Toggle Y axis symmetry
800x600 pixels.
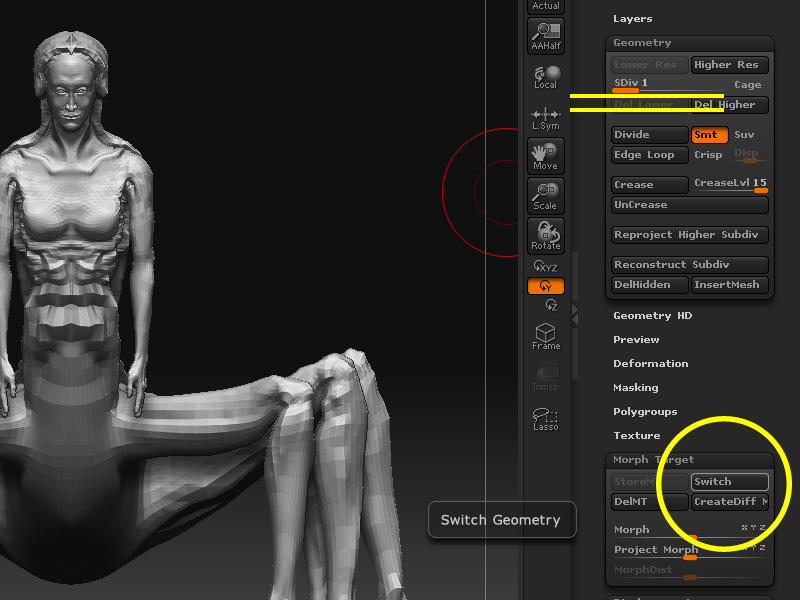tap(545, 285)
